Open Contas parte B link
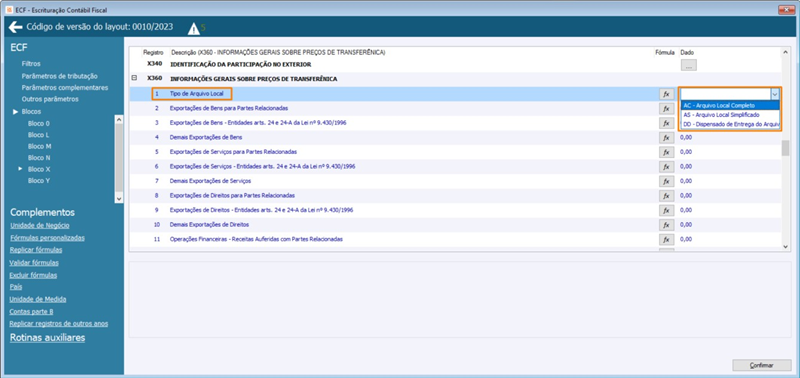The width and height of the screenshot is (800, 378). pos(31,311)
